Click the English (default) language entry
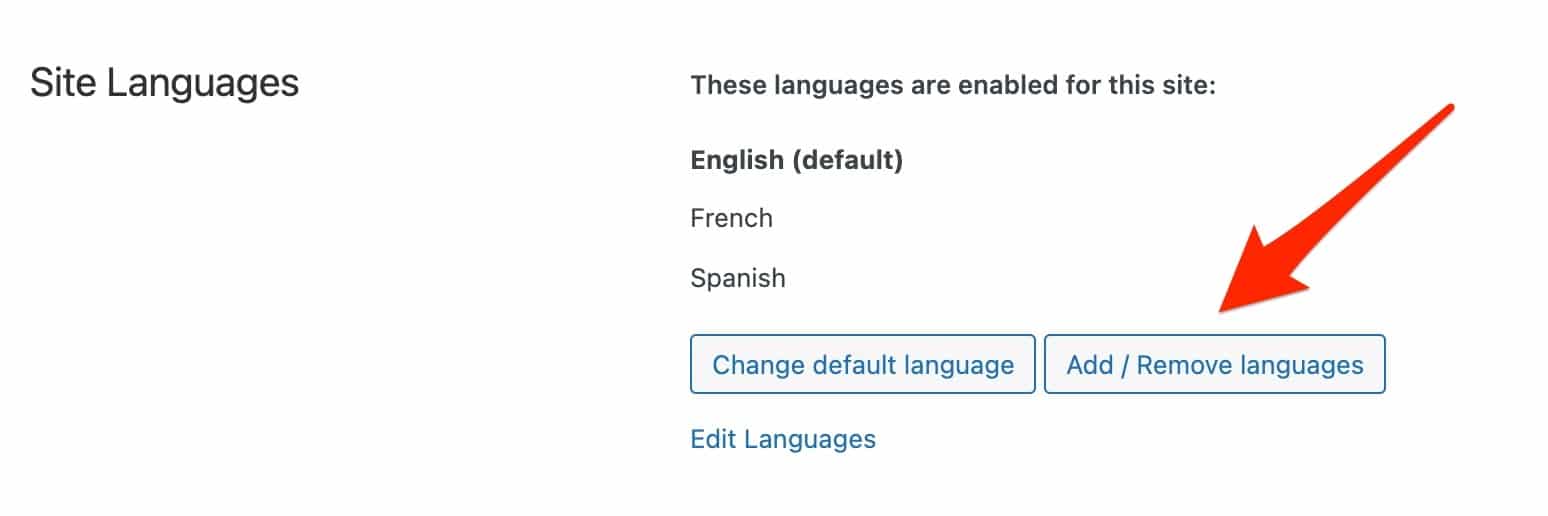1548x516 pixels. 796,160
